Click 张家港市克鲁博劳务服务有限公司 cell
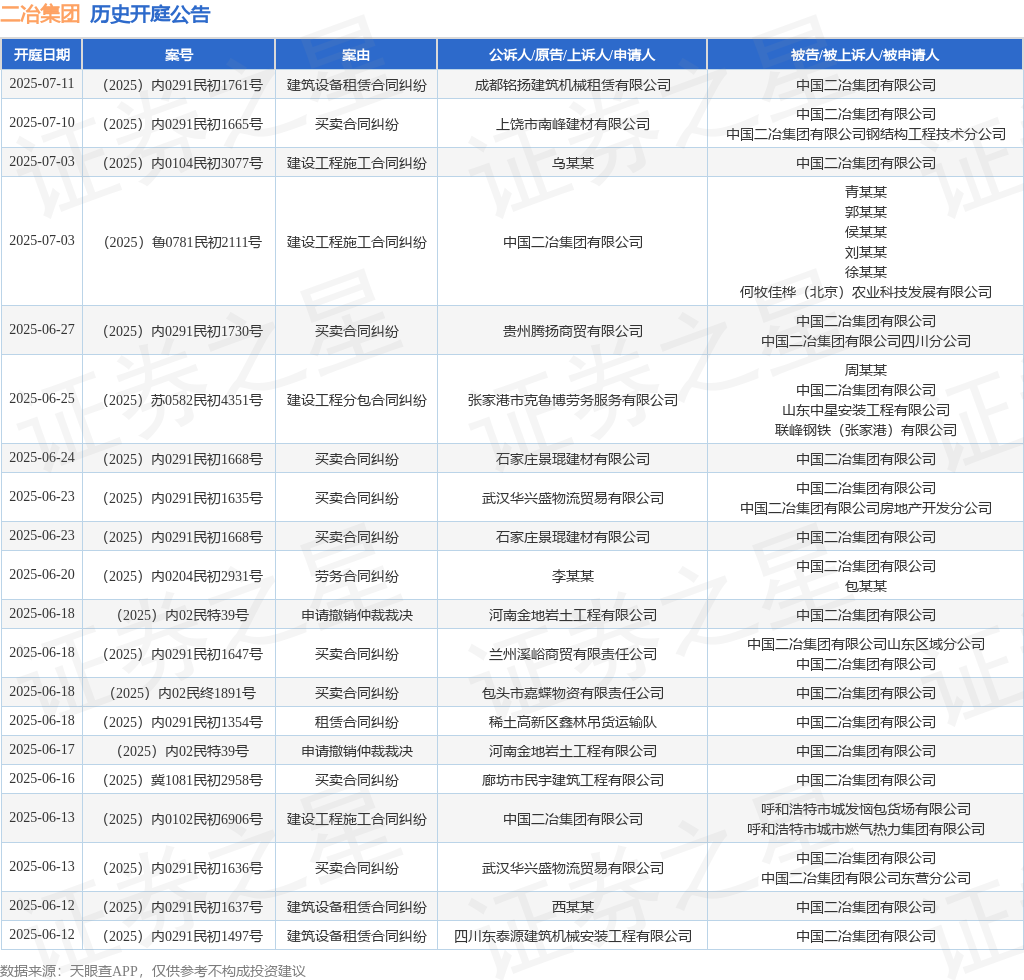The width and height of the screenshot is (1024, 980). [573, 400]
